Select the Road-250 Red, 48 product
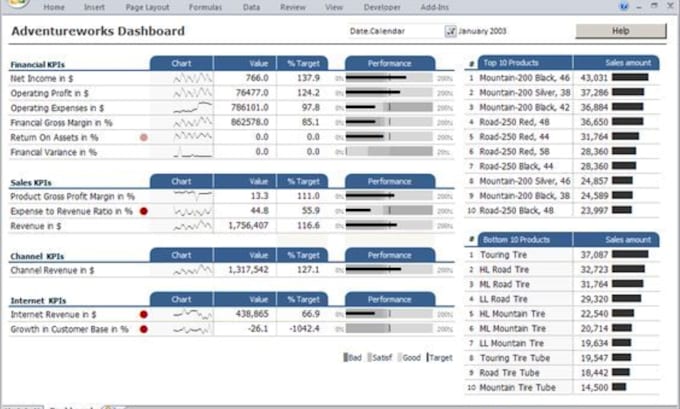The width and height of the screenshot is (680, 409). tap(514, 122)
